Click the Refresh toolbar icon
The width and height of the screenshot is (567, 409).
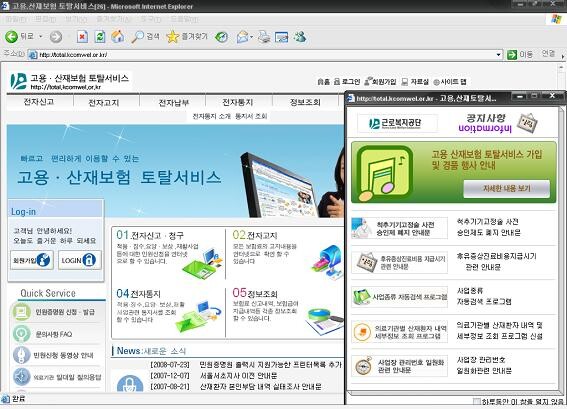[x=100, y=37]
